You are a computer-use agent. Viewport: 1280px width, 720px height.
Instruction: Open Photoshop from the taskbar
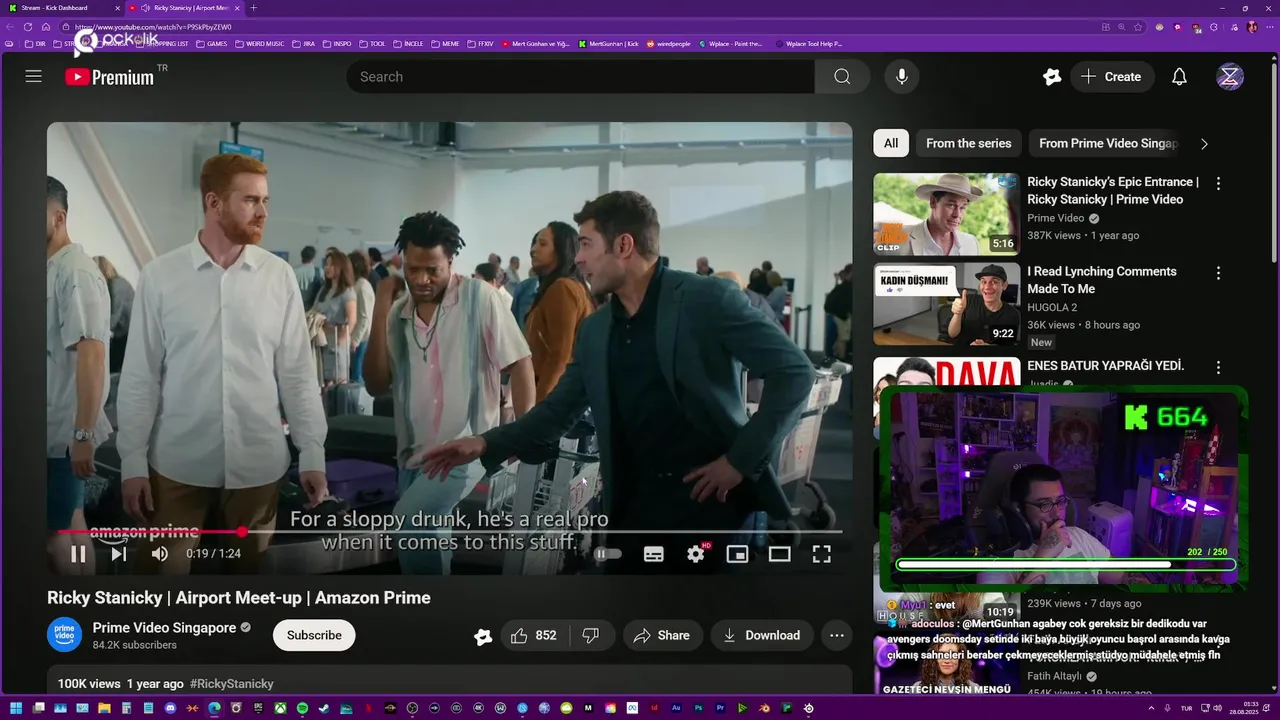(699, 708)
